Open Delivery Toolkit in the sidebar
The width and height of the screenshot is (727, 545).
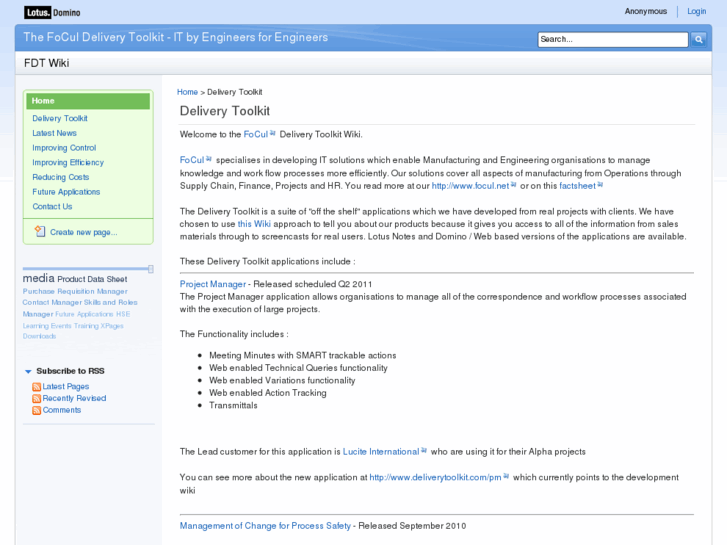coord(60,118)
